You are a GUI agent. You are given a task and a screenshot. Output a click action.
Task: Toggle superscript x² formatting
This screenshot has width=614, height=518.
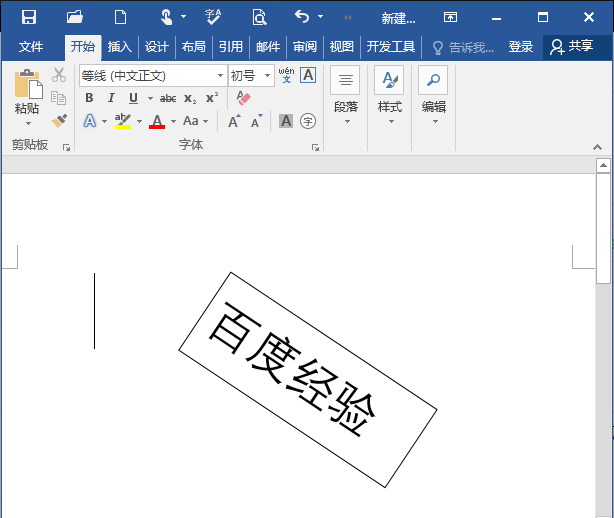pyautogui.click(x=212, y=98)
